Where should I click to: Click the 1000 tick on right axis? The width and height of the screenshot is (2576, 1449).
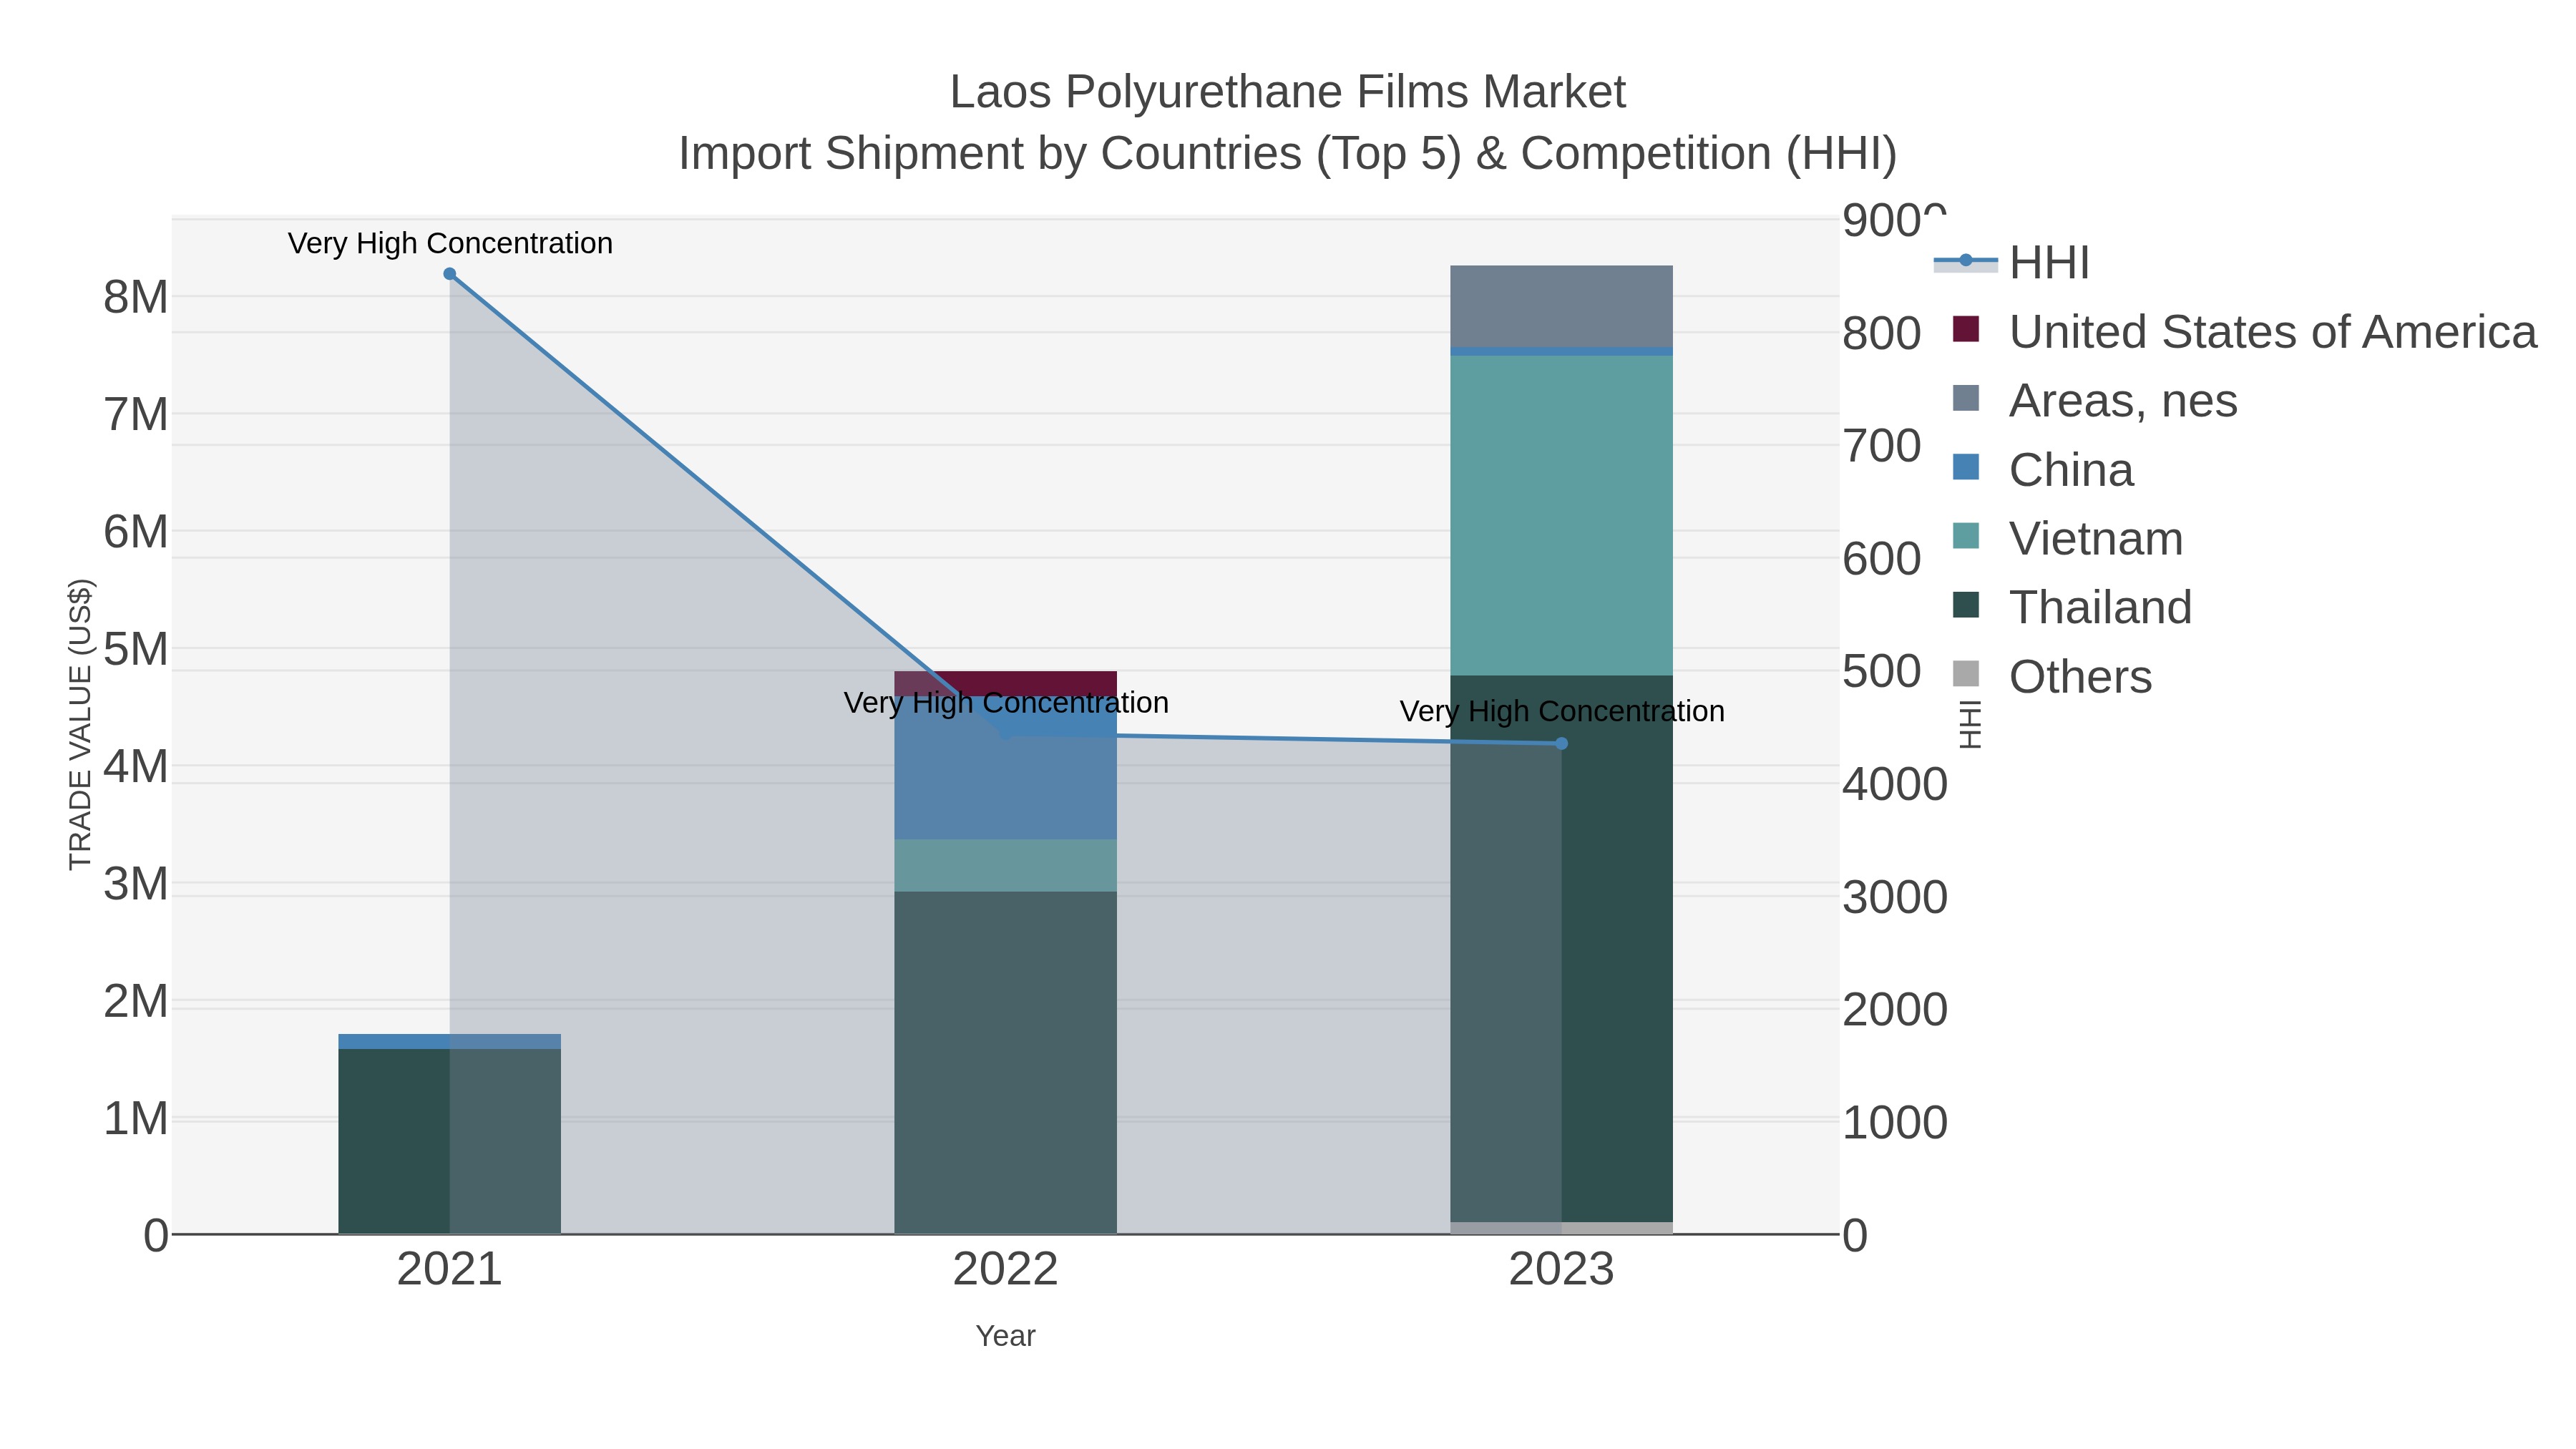point(1895,1123)
